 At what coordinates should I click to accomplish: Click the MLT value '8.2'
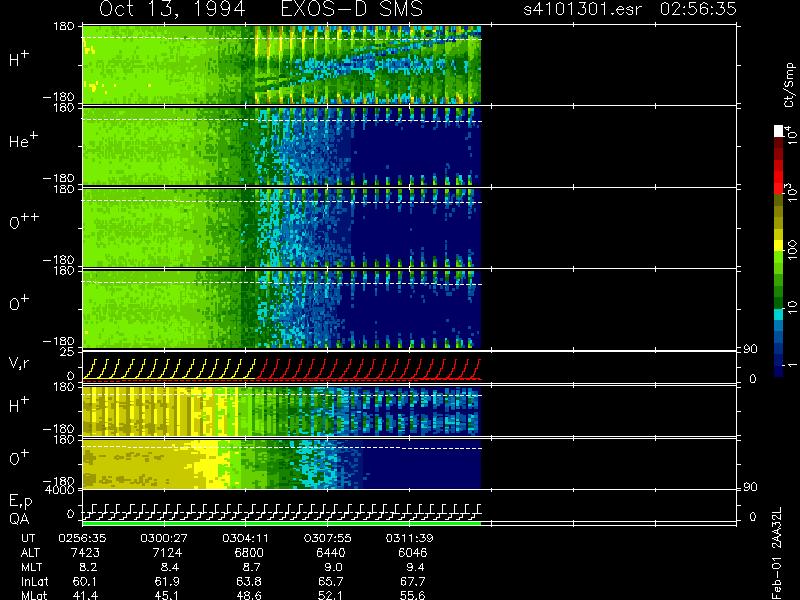pos(89,567)
